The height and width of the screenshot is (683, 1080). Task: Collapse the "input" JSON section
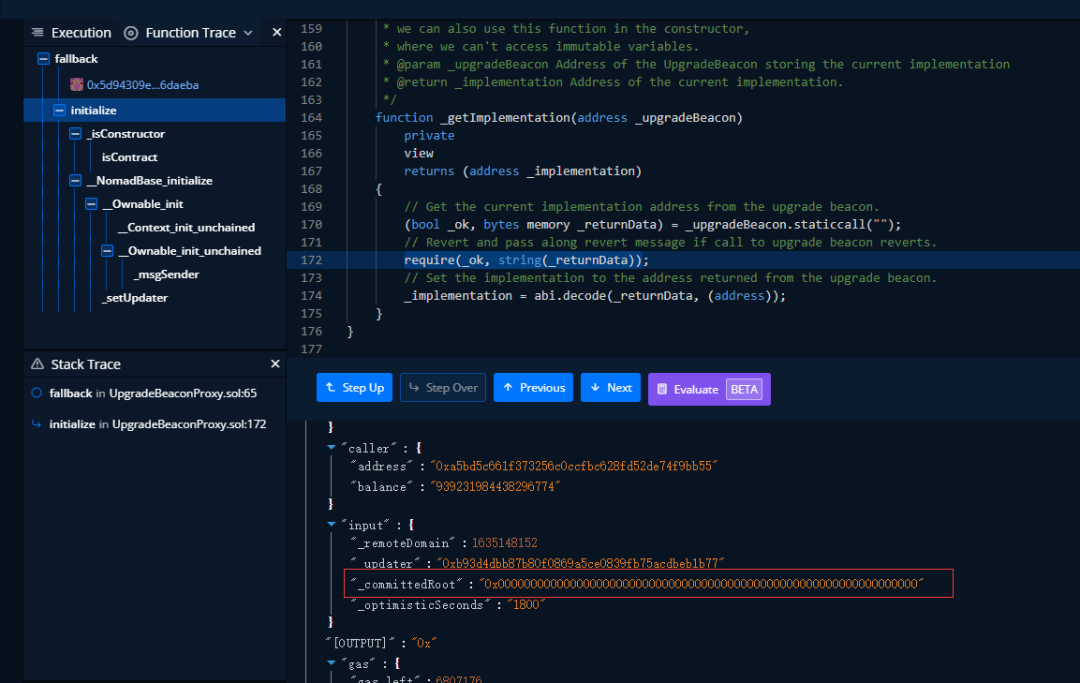tap(331, 524)
